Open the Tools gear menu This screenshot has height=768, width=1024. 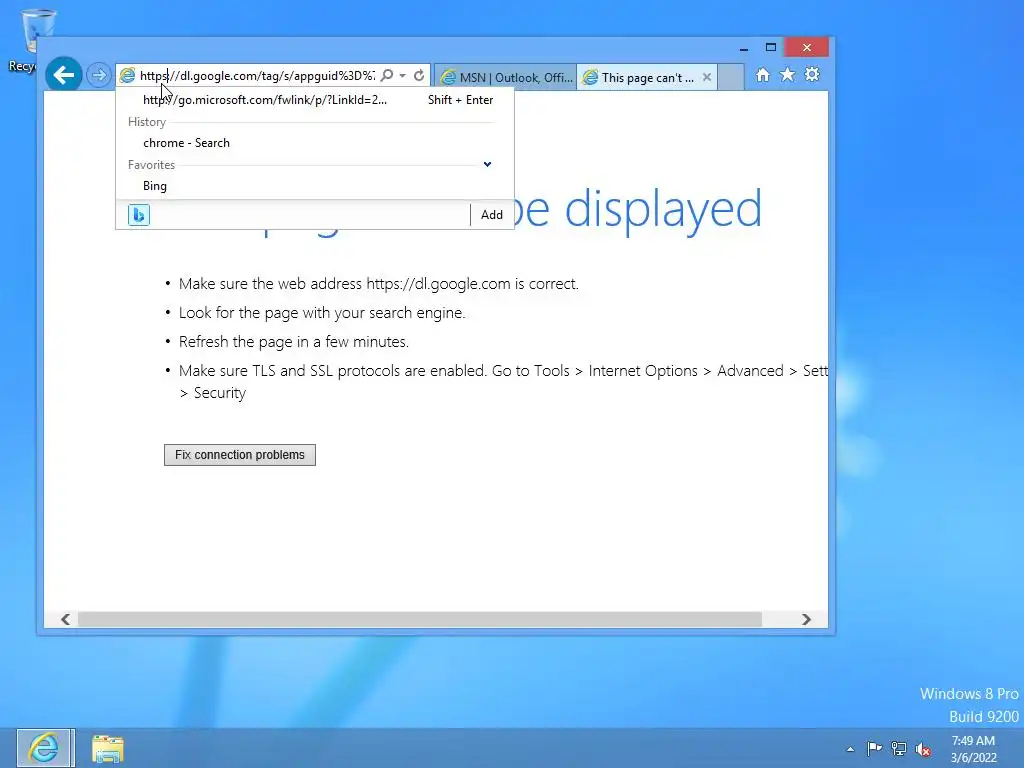pos(812,74)
